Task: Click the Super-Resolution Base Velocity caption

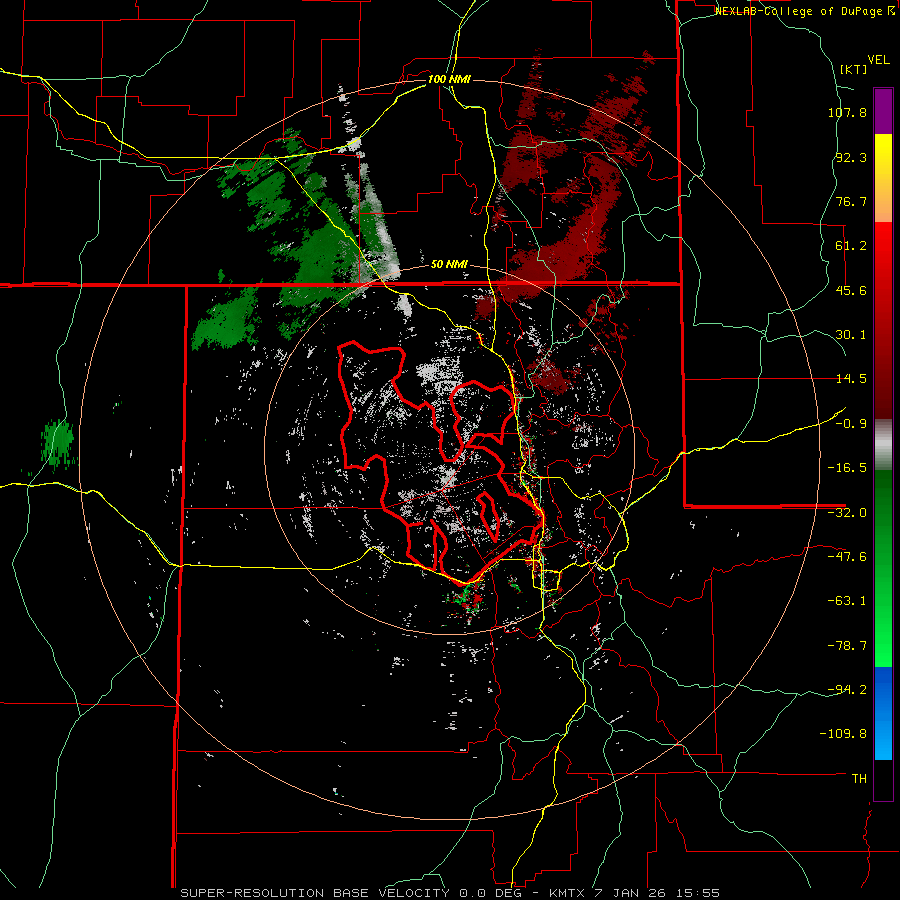Action: pyautogui.click(x=450, y=893)
